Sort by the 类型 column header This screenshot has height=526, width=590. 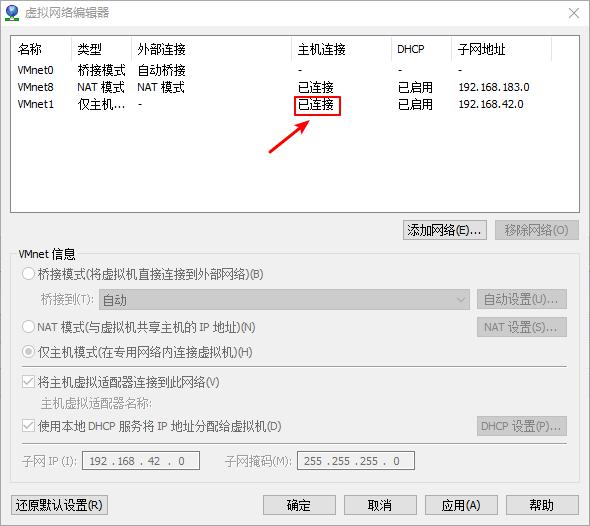click(x=101, y=49)
